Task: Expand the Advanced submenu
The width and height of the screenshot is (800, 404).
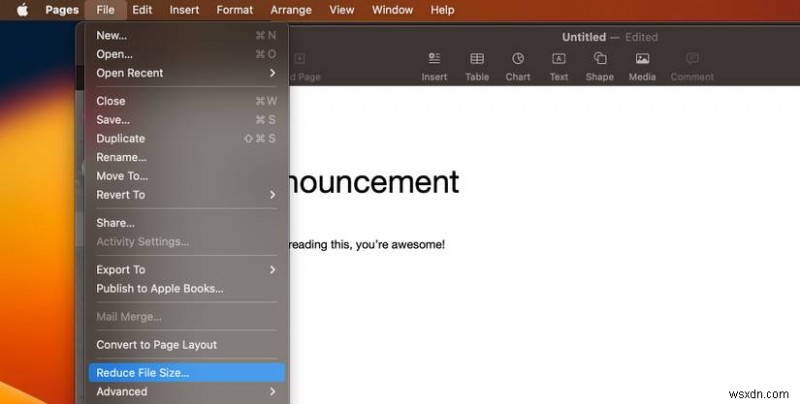Action: 186,392
